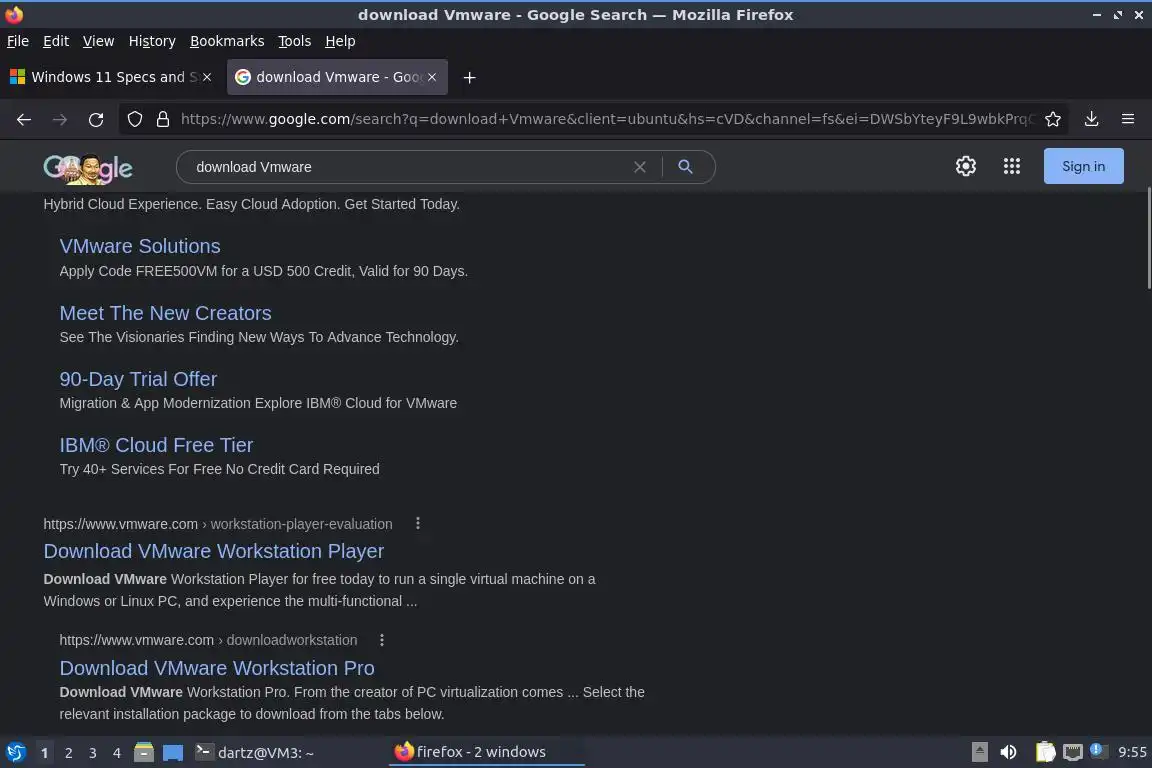Image resolution: width=1152 pixels, height=768 pixels.
Task: Open Google quick settings gear
Action: (965, 166)
